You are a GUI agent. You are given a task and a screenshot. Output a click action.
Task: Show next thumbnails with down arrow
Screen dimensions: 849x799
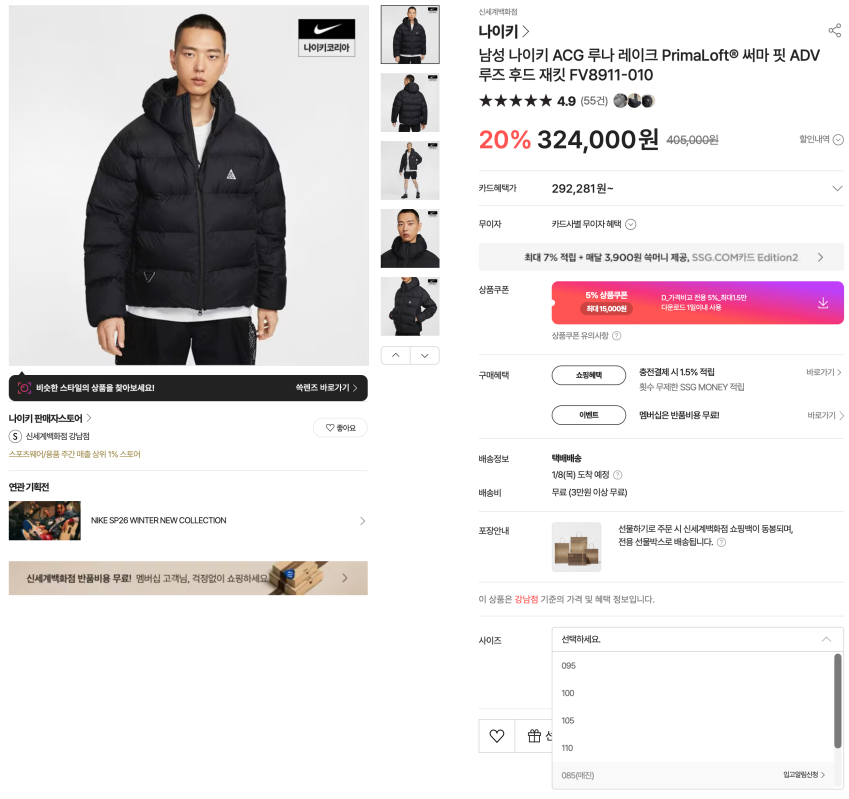click(424, 356)
